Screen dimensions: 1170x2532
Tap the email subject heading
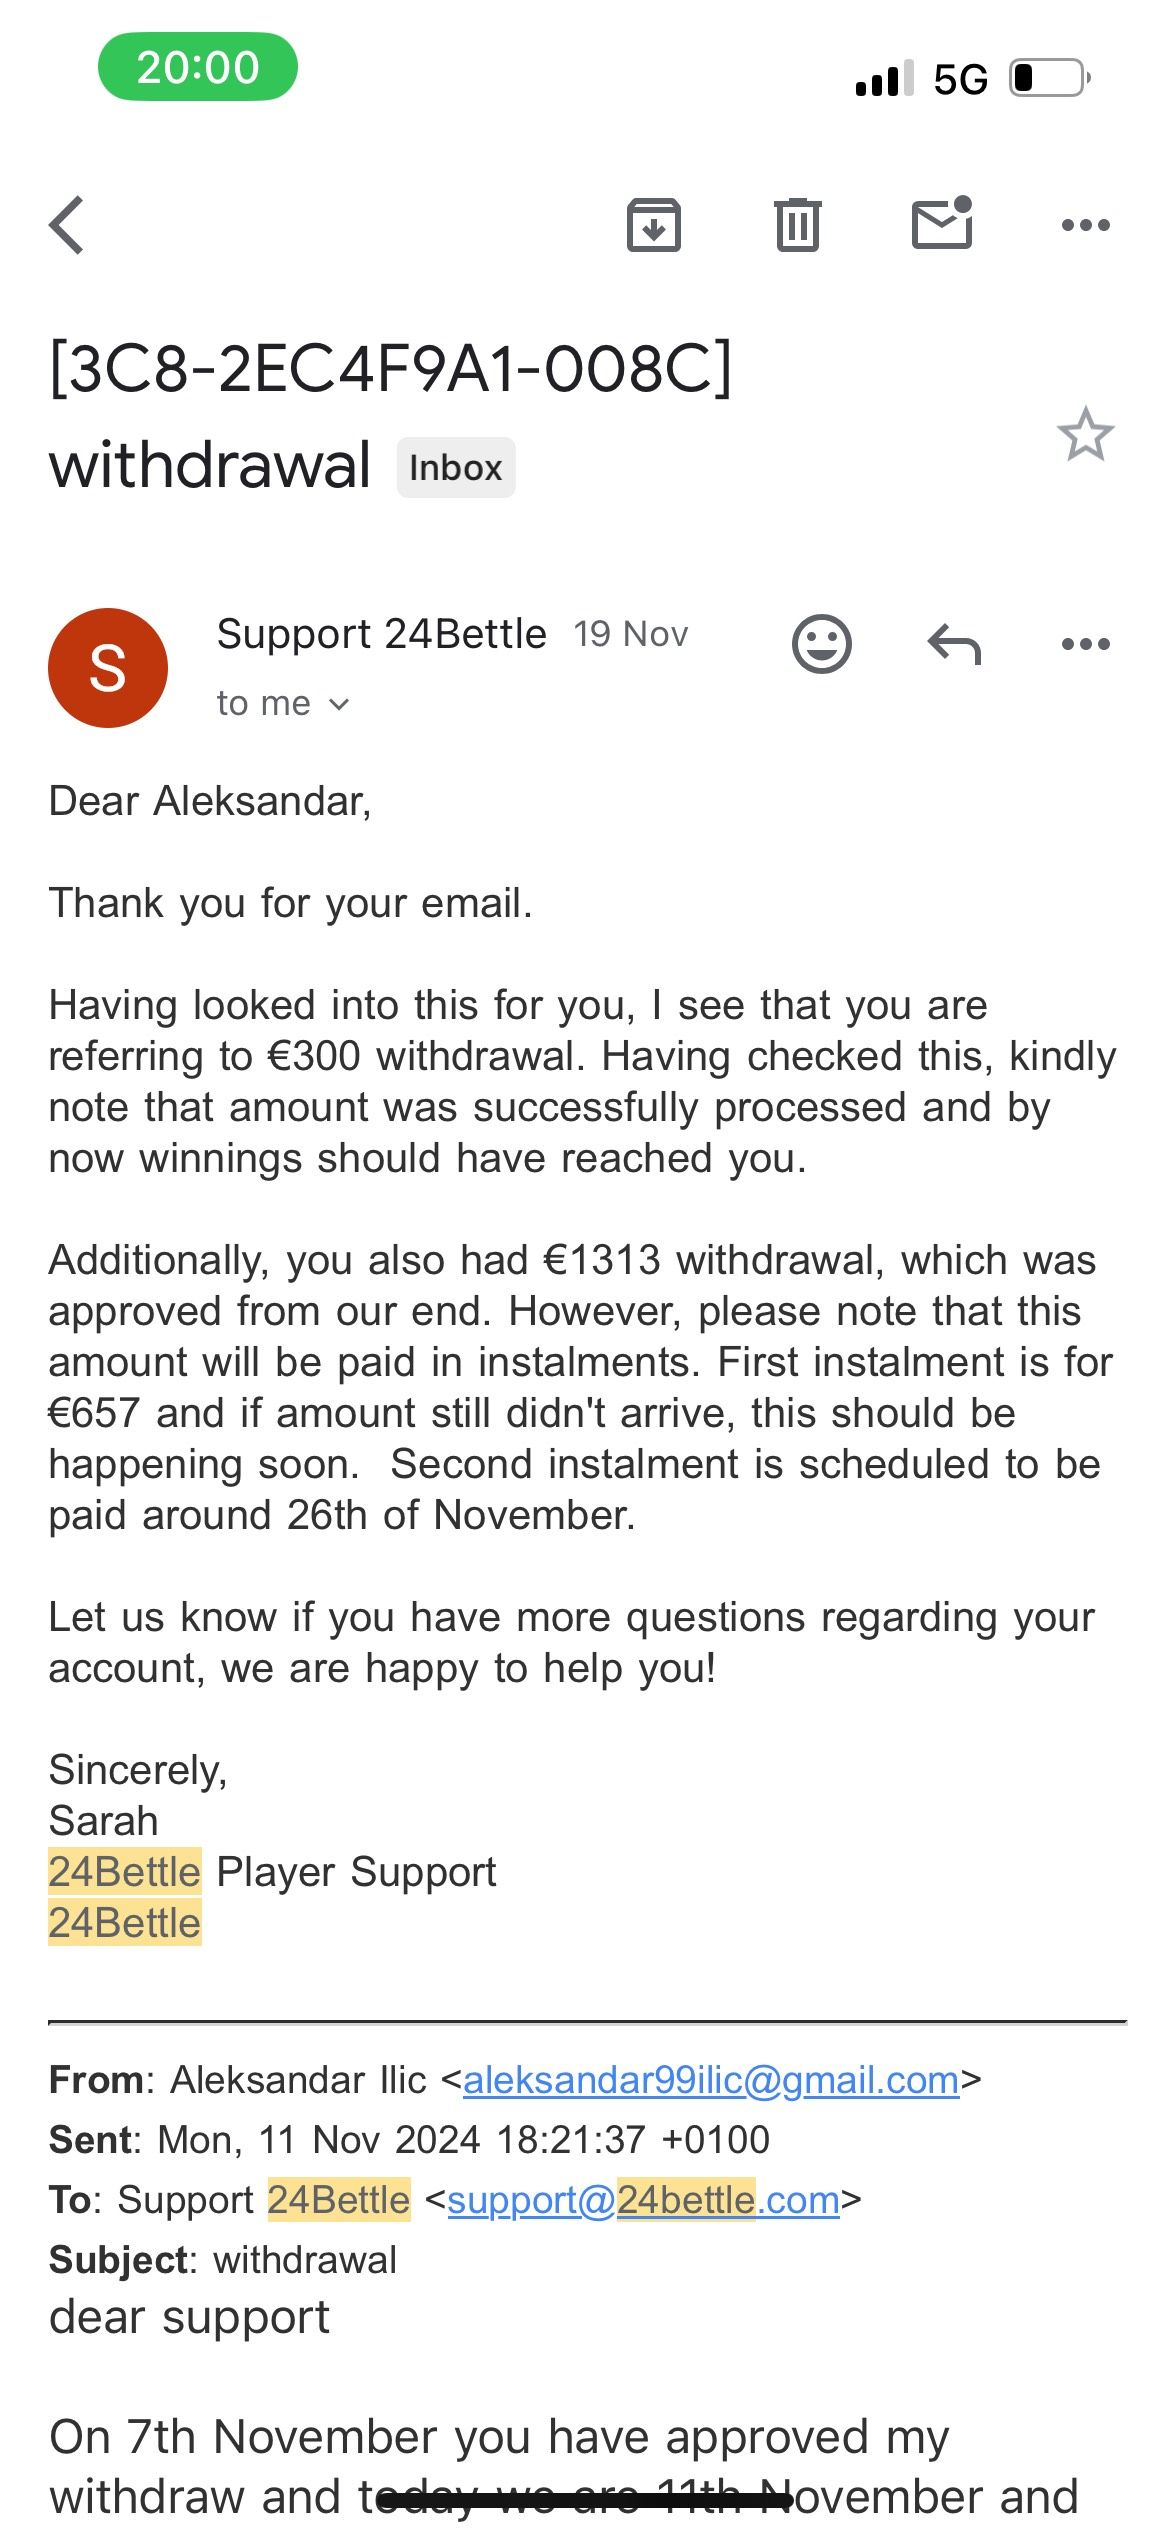click(391, 416)
